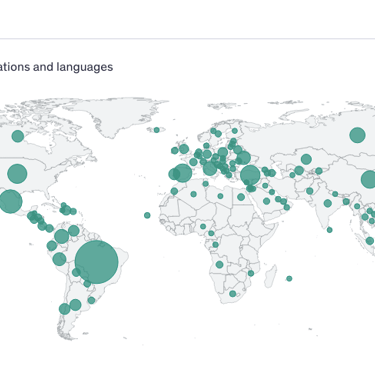Click the Ecuador bubble
The image size is (375, 366).
[x=52, y=246]
